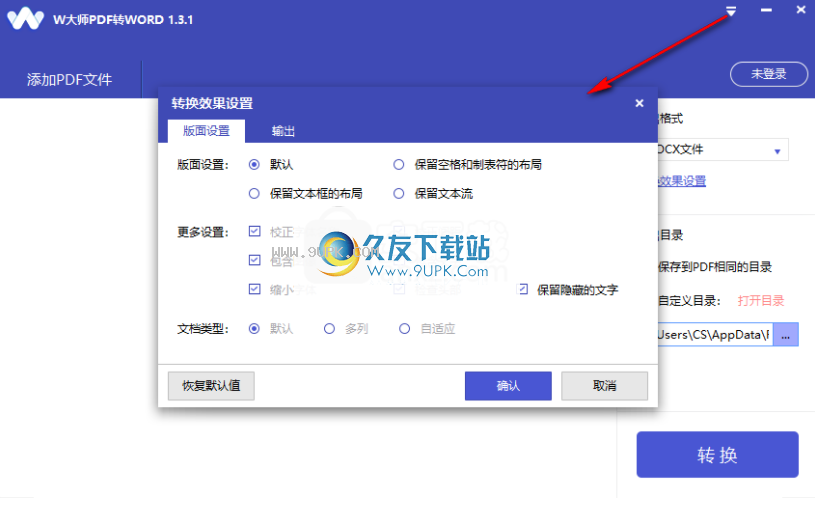Click the large 转换 button
Screen dimensions: 815x509
(x=717, y=455)
